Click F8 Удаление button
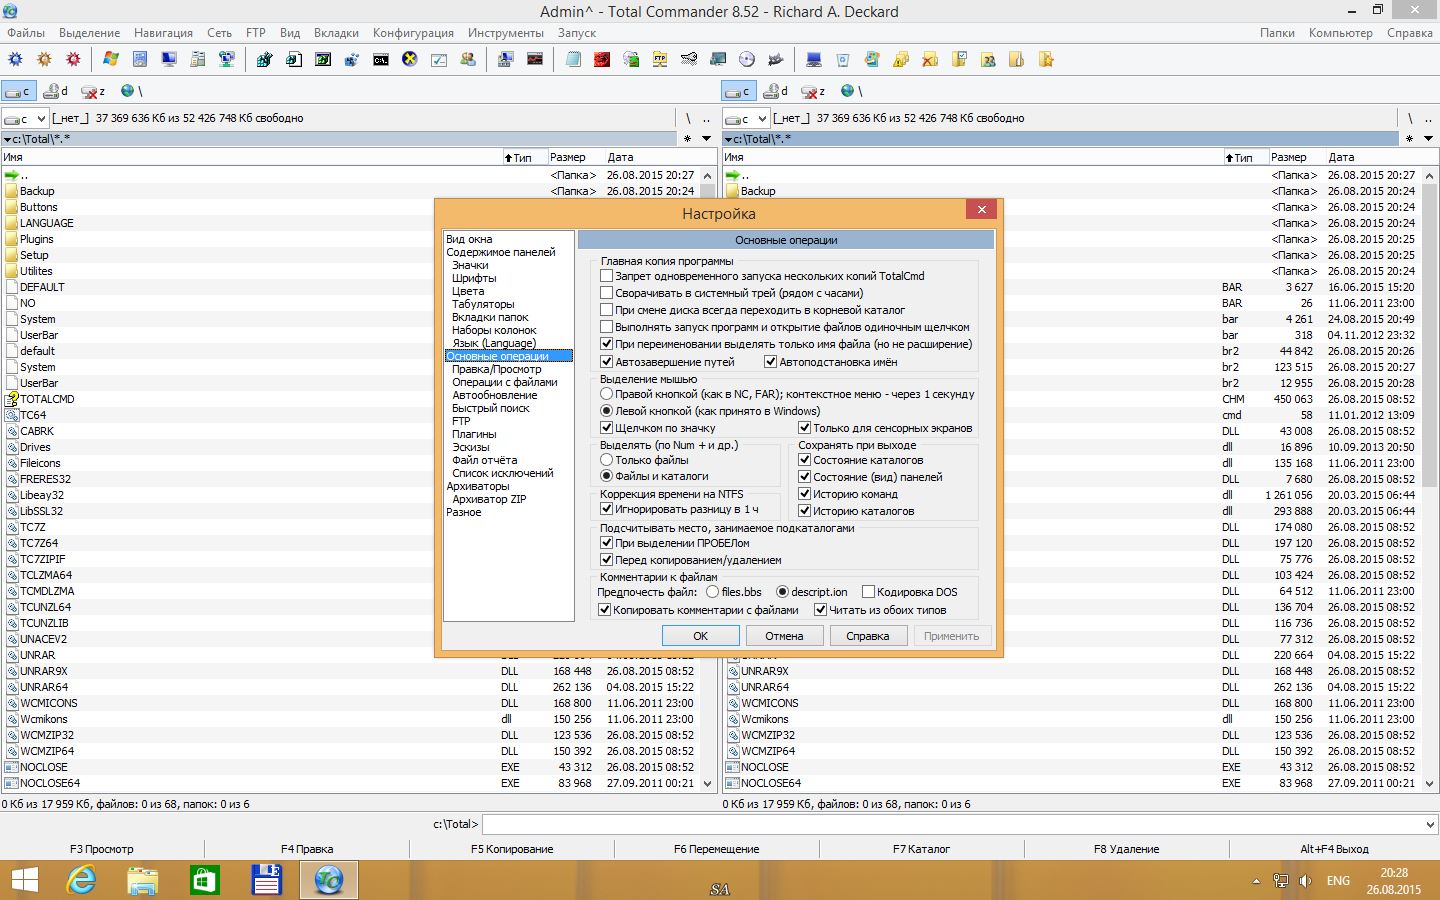 [x=1126, y=849]
